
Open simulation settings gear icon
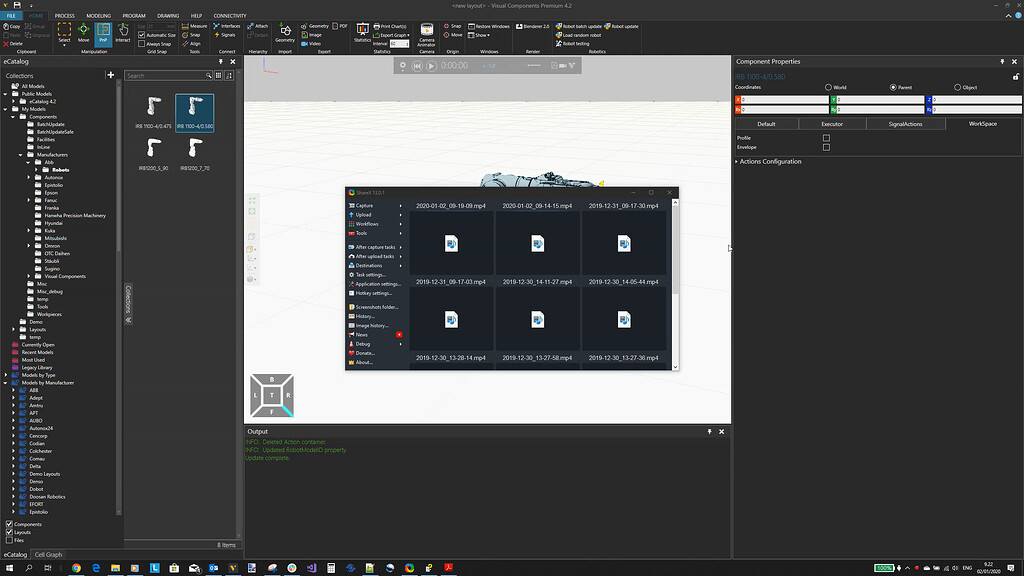pos(403,66)
